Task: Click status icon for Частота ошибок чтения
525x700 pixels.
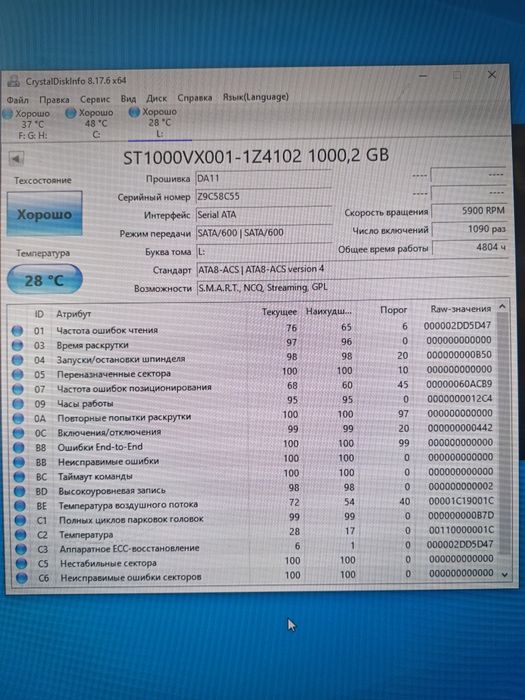Action: click(17, 331)
